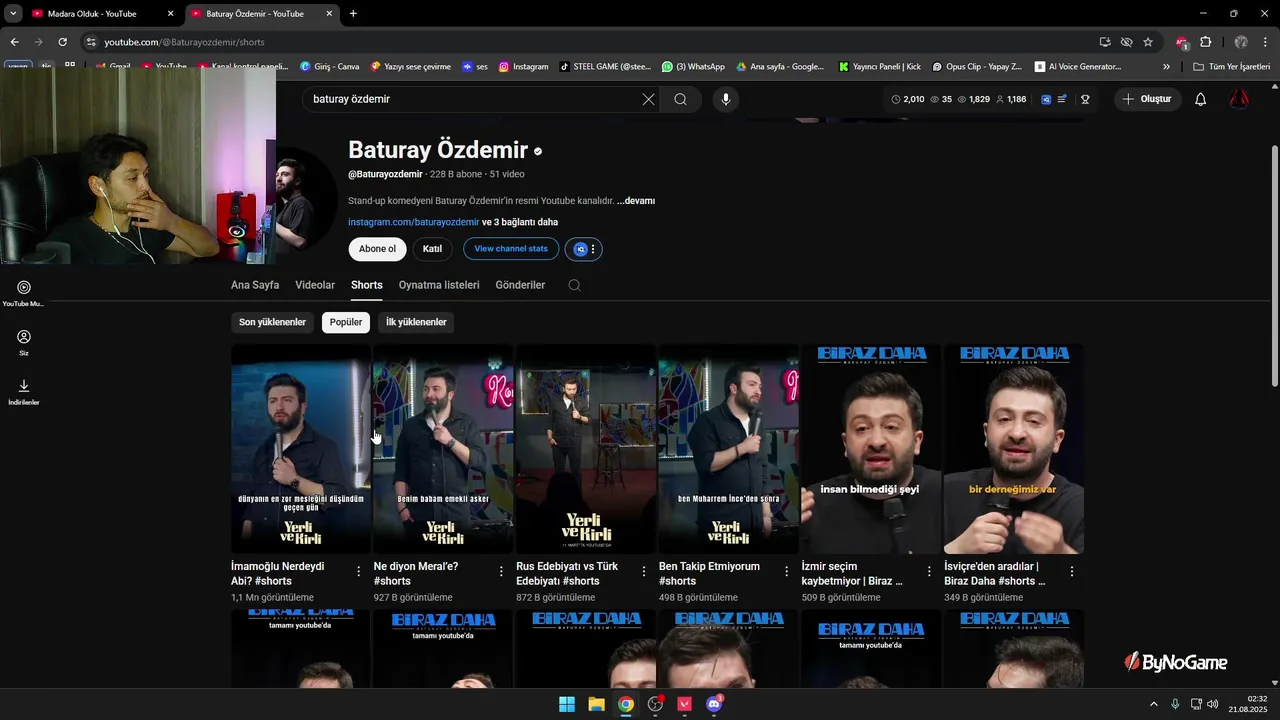This screenshot has height=720, width=1280.
Task: Open options for Ne diyon Meral'e short
Action: pyautogui.click(x=501, y=572)
